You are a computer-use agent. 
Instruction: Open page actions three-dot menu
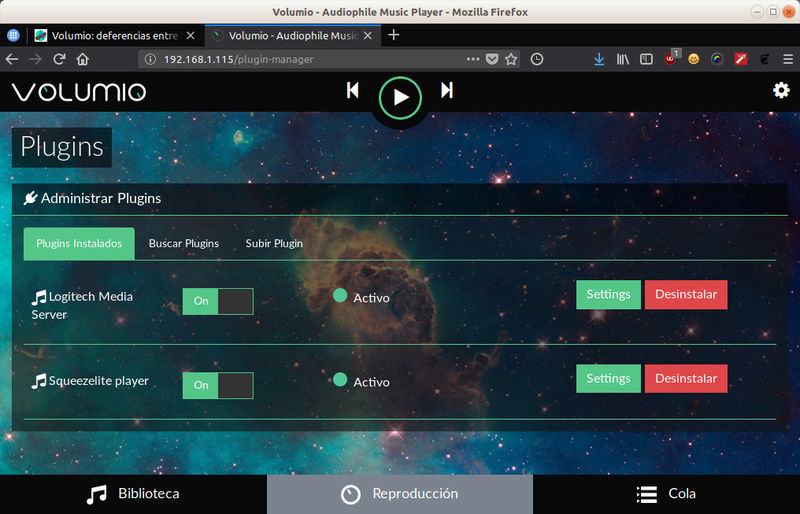pyautogui.click(x=473, y=59)
